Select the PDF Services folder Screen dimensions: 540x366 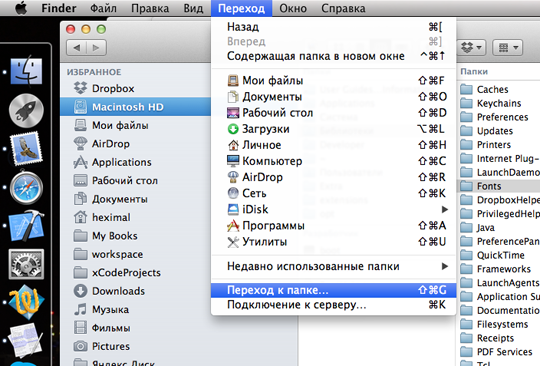coord(499,352)
